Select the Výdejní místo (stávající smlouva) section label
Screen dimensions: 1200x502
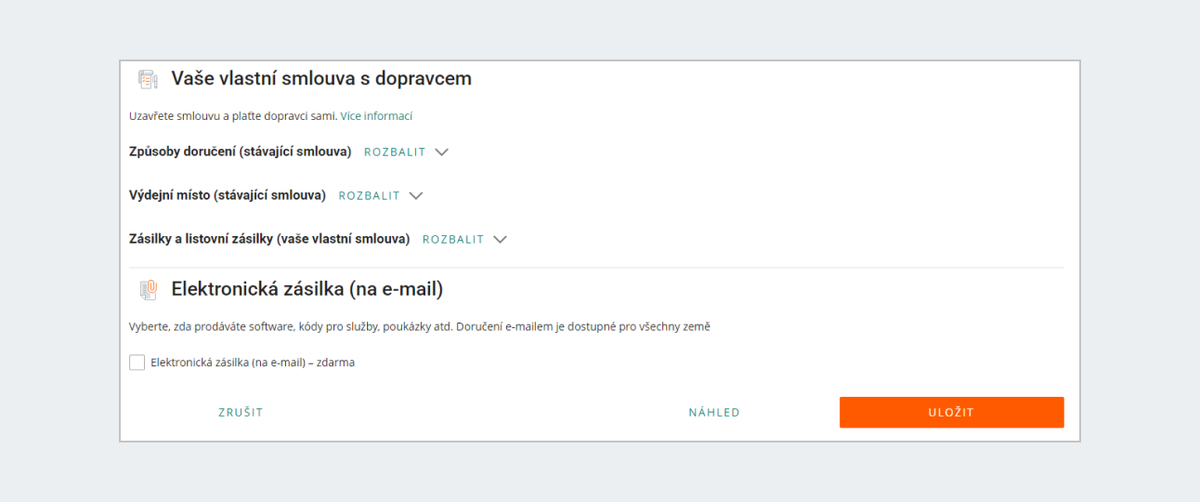(x=228, y=196)
